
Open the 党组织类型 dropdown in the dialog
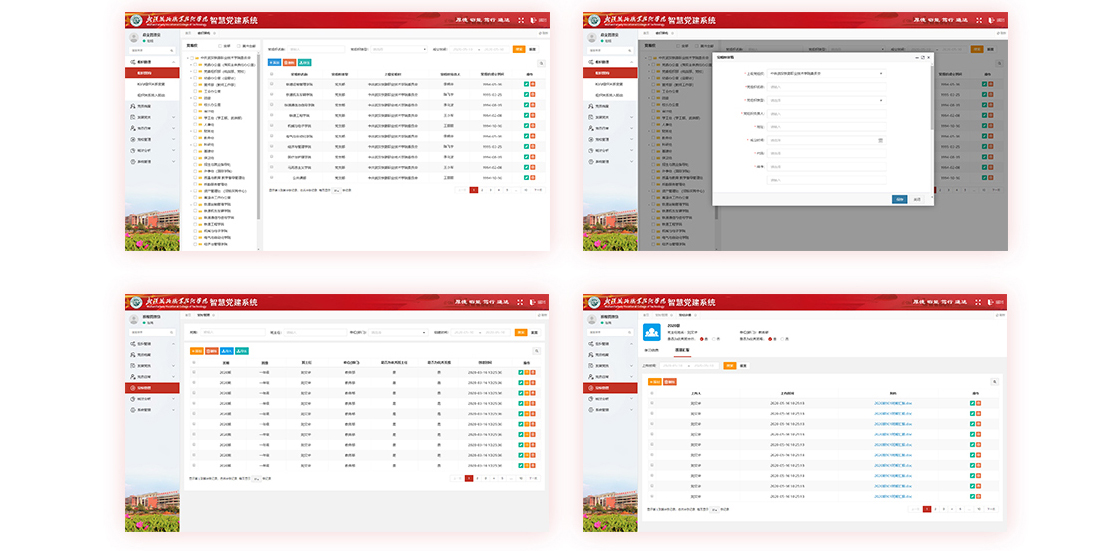pyautogui.click(x=824, y=100)
